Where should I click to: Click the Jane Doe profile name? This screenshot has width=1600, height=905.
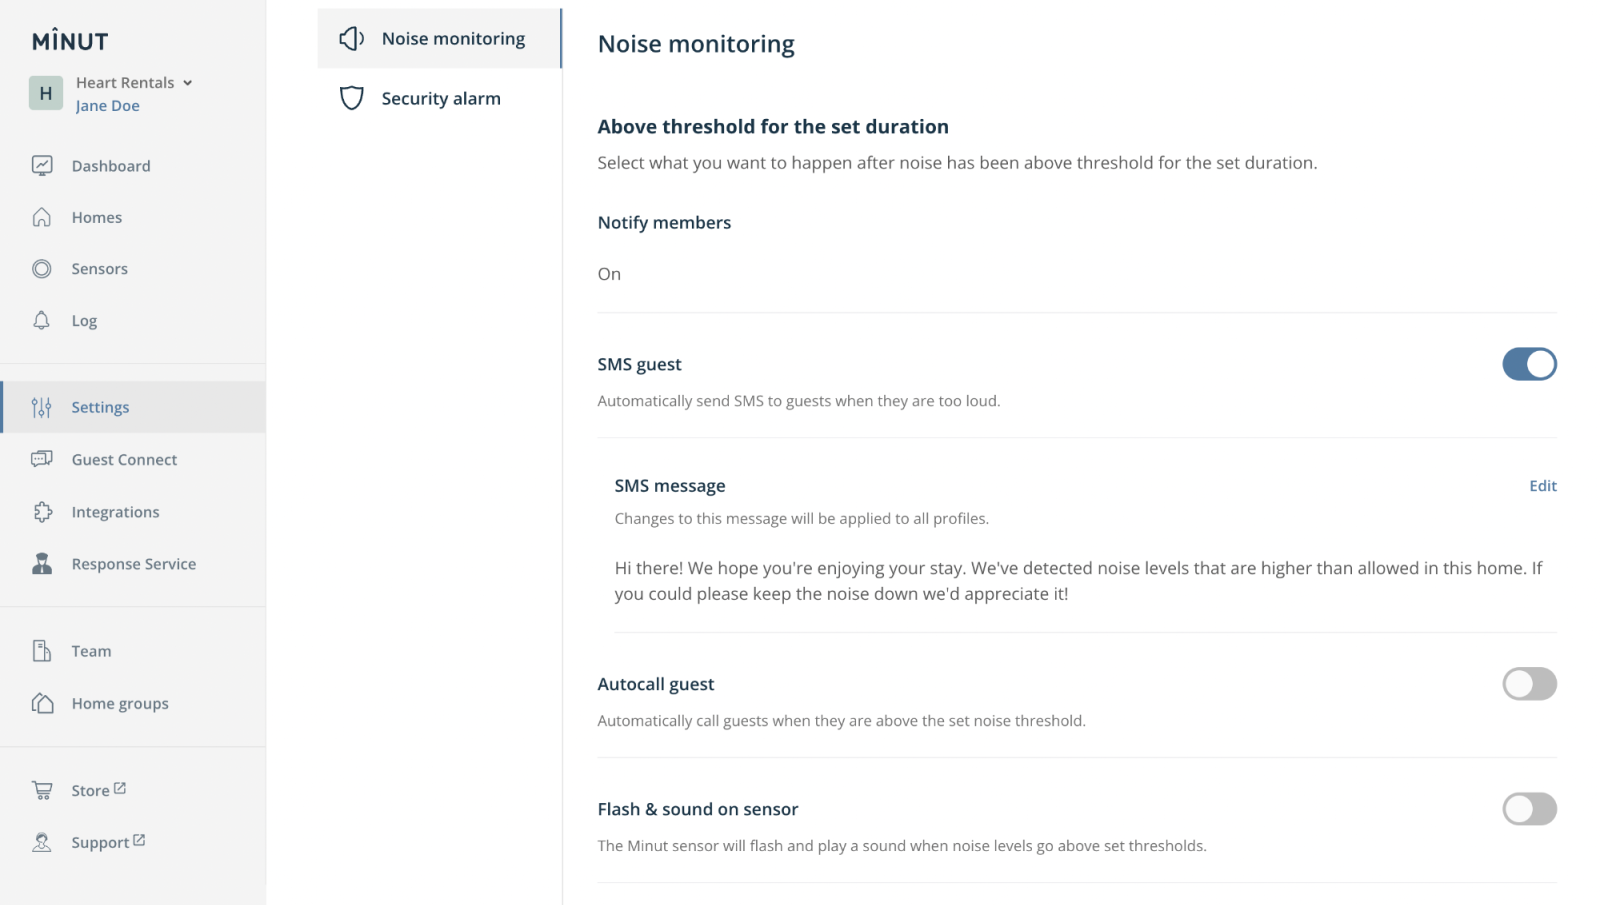click(x=108, y=106)
